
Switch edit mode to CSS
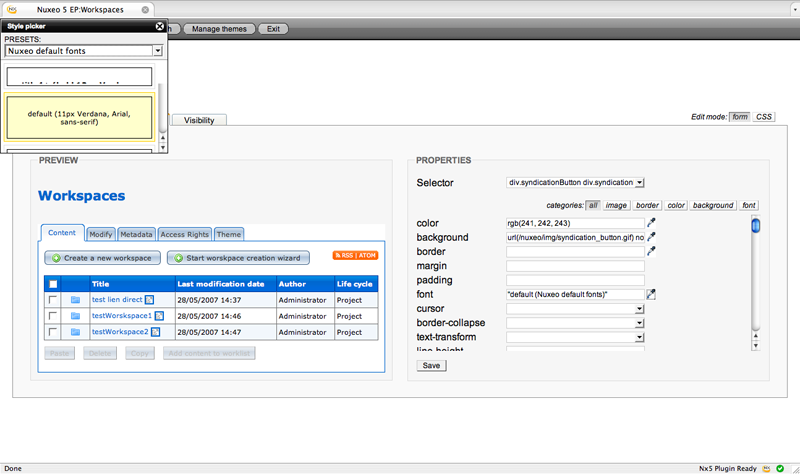[x=764, y=117]
